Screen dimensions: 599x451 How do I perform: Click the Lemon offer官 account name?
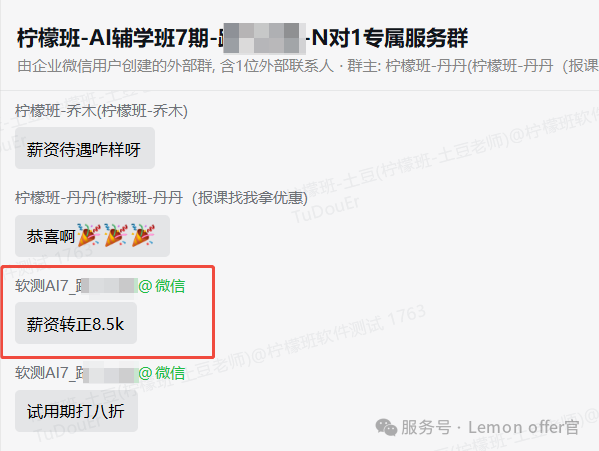coord(524,427)
